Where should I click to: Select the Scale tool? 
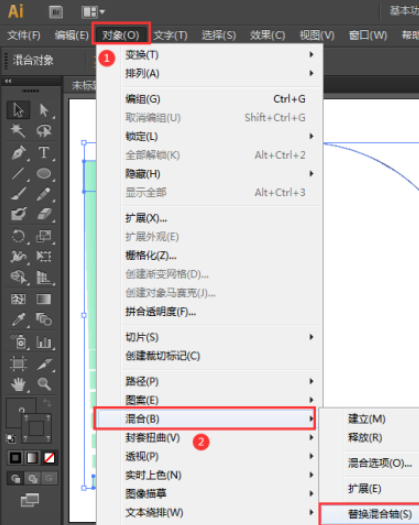[x=44, y=236]
